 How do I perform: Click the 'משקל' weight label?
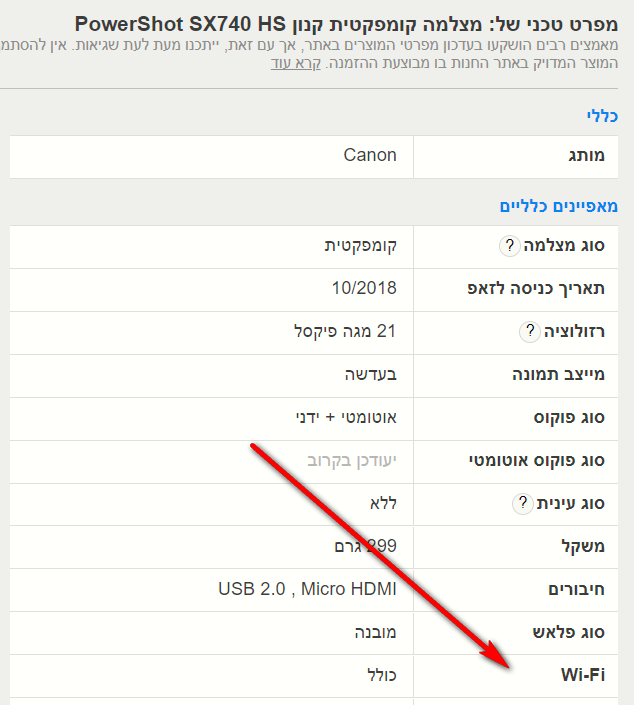[583, 546]
